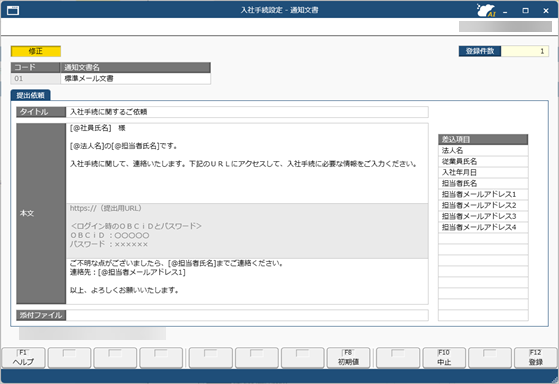559x384 pixels.
Task: Close the 入社手続設定 window
Action: pos(546,11)
